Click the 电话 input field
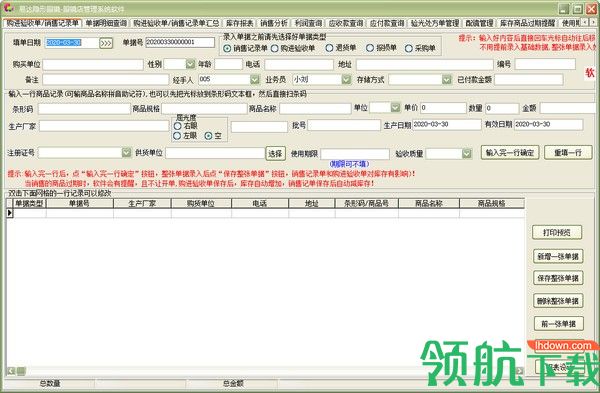 (299, 64)
